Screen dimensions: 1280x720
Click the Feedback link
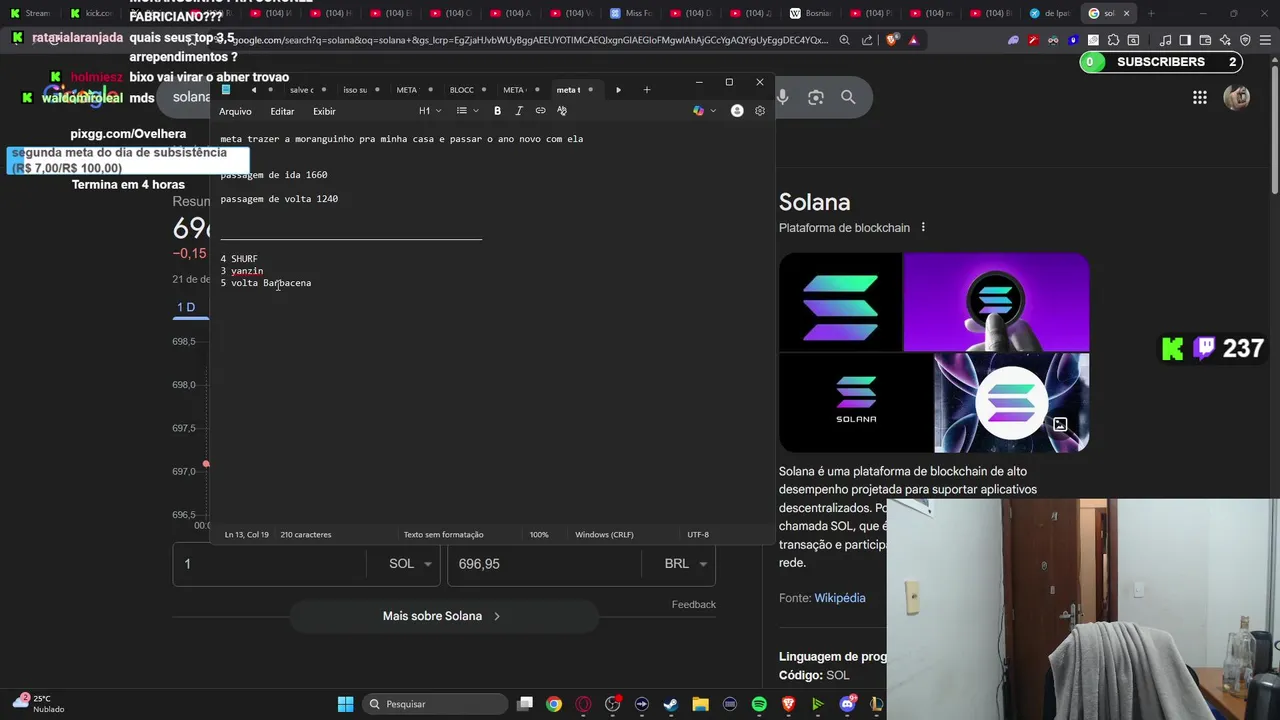click(694, 604)
